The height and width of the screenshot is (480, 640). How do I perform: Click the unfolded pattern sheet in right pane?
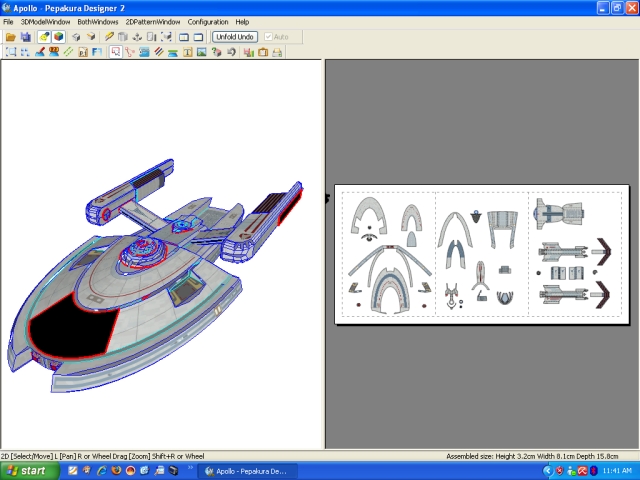click(x=482, y=255)
